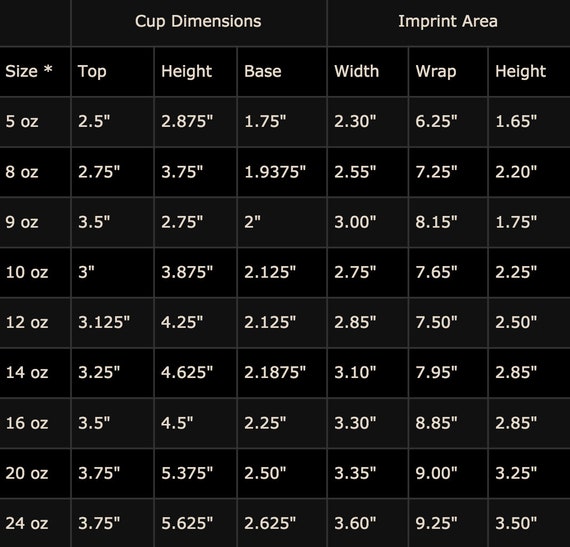Viewport: 570px width, 547px height.
Task: Select the 8.15" wrap value cell
Action: (448, 222)
